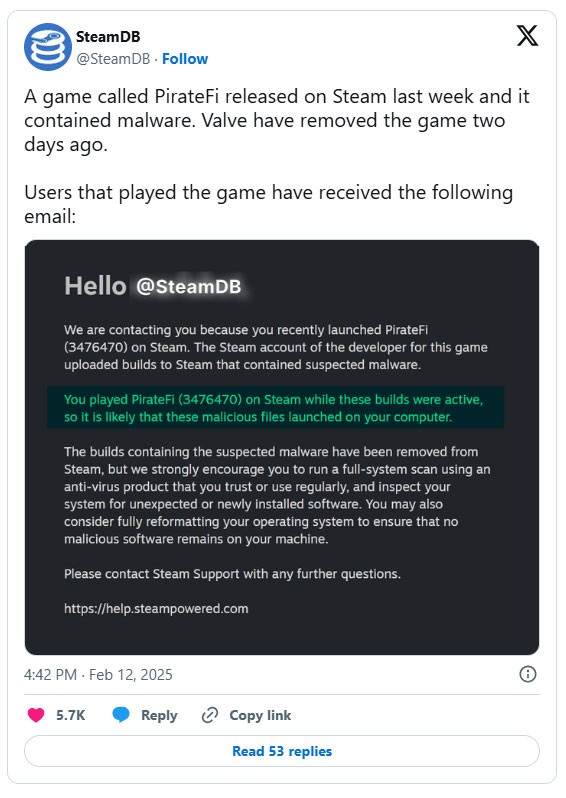Open Read 53 replies
Viewport: 566px width, 798px height.
(x=282, y=751)
